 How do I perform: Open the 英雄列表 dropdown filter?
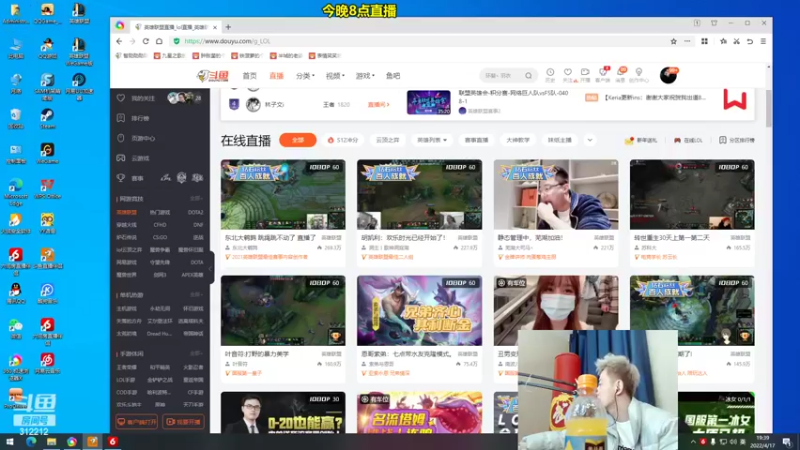pyautogui.click(x=432, y=140)
